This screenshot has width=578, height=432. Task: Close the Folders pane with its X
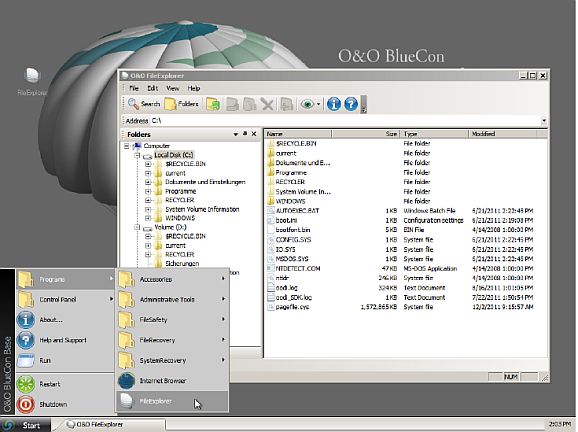pos(254,134)
